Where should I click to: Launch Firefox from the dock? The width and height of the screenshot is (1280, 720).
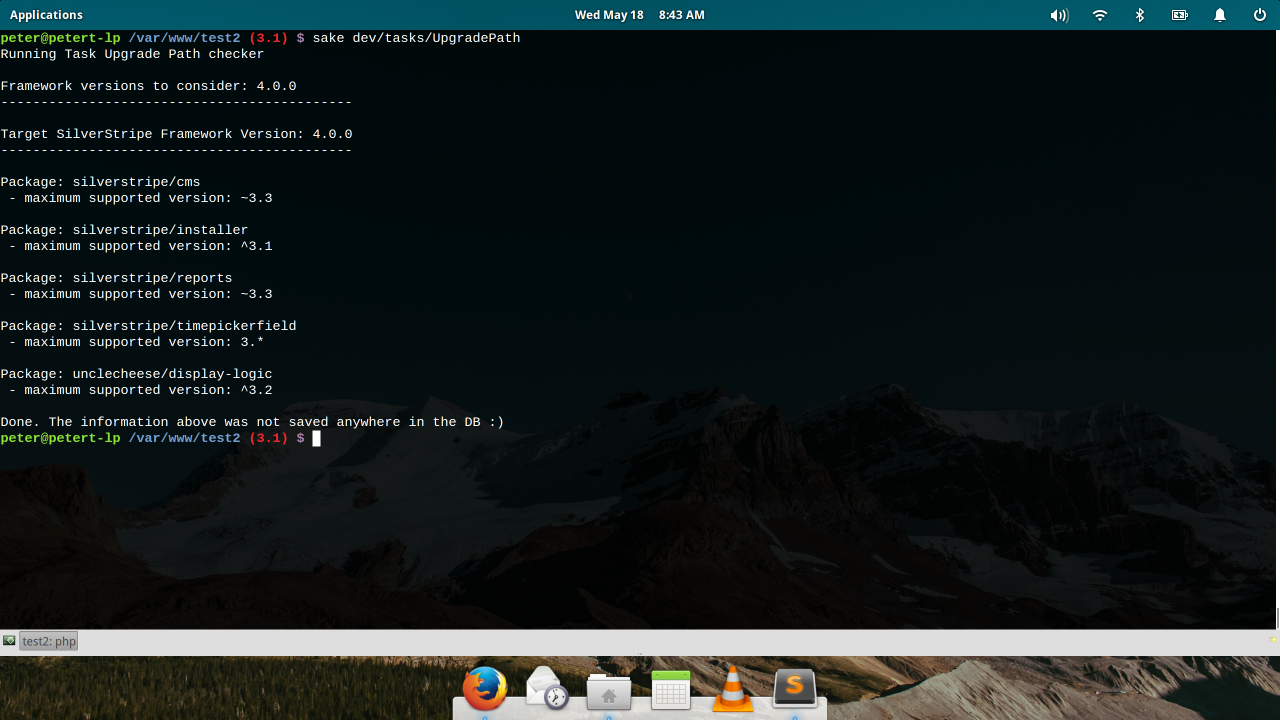pos(484,690)
